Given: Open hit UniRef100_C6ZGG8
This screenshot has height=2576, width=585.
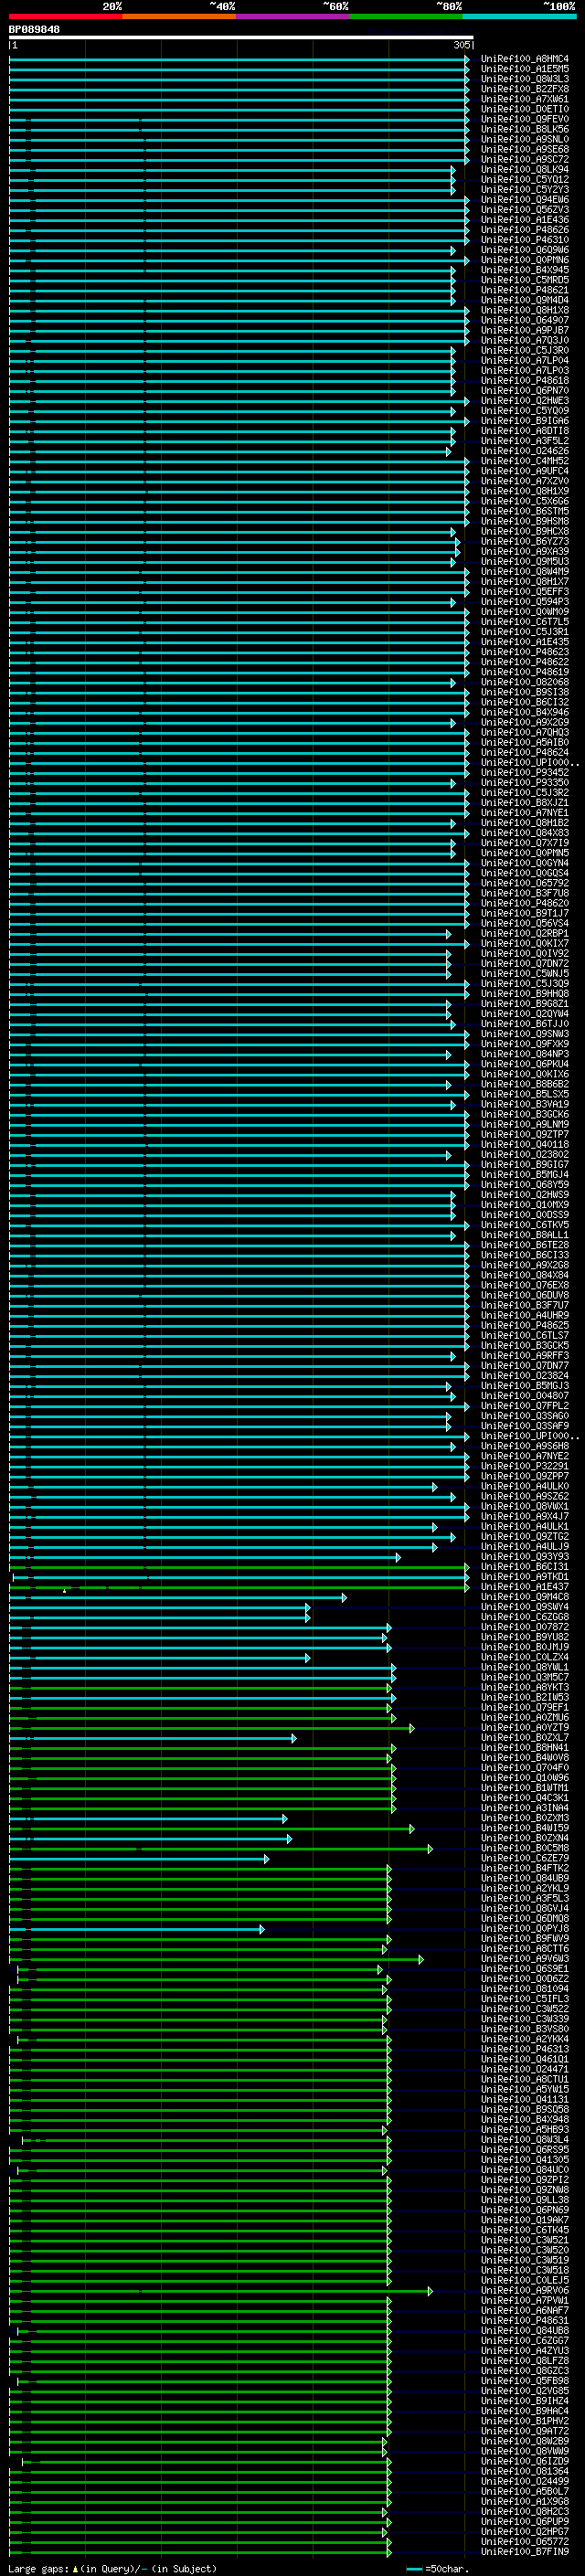Looking at the screenshot, I should (x=524, y=1617).
